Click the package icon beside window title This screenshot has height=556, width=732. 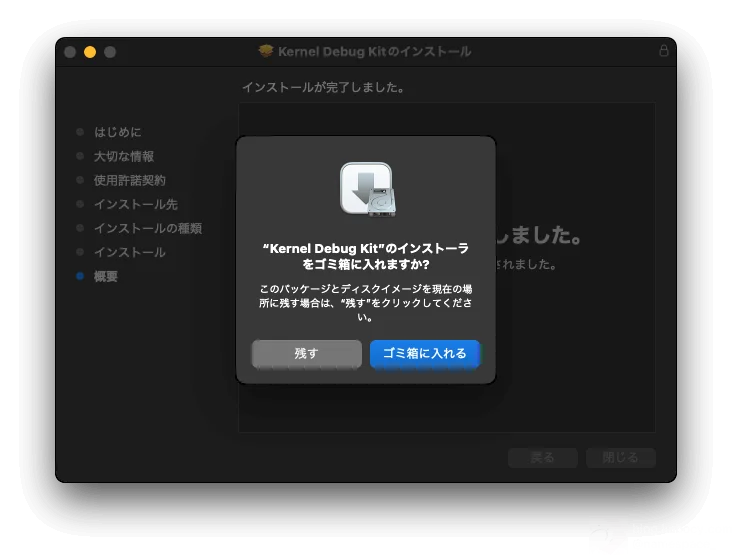coord(266,51)
